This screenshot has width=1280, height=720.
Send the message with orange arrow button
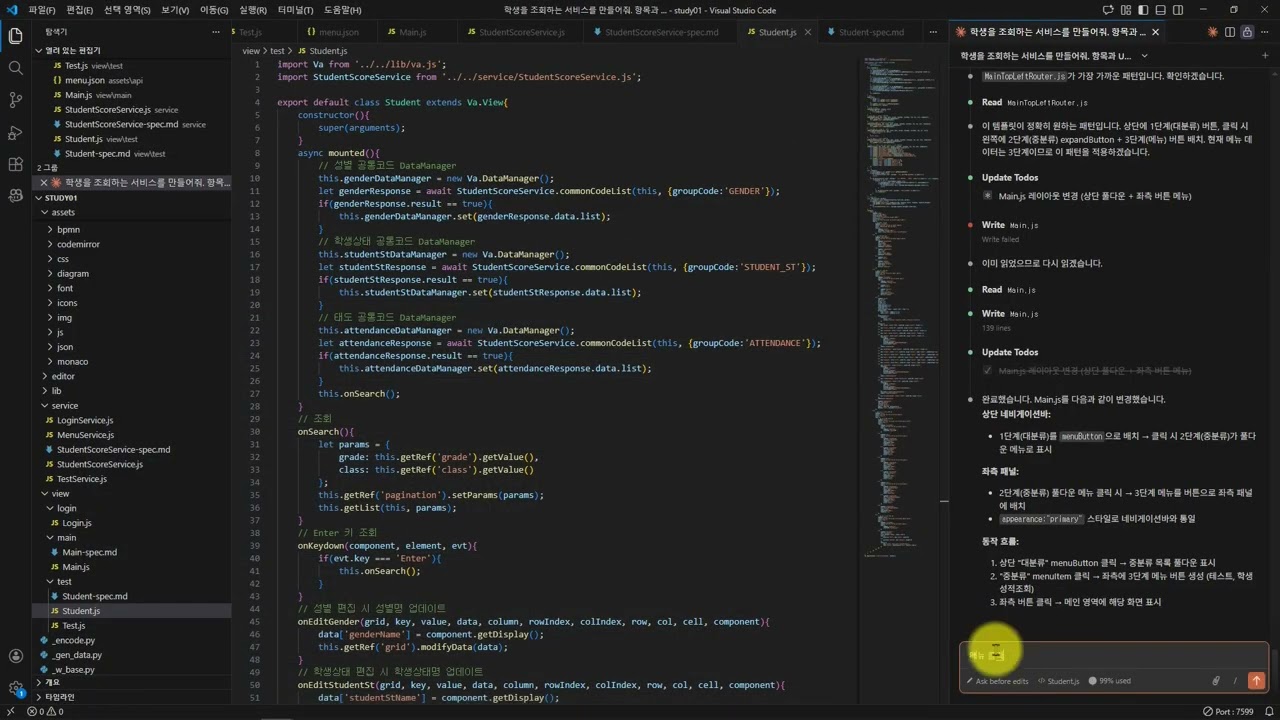1256,680
